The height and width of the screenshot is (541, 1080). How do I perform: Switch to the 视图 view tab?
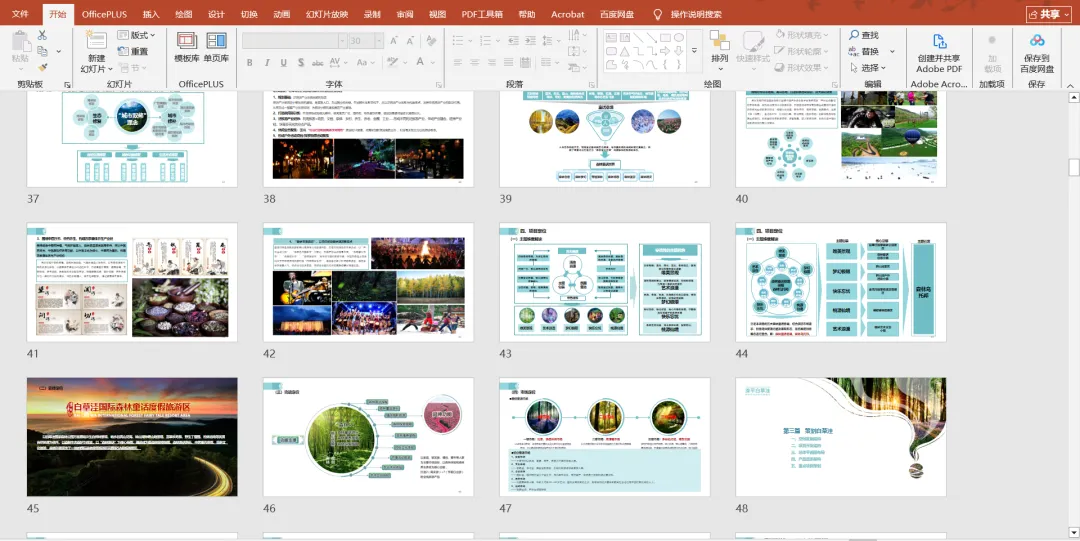tap(437, 14)
